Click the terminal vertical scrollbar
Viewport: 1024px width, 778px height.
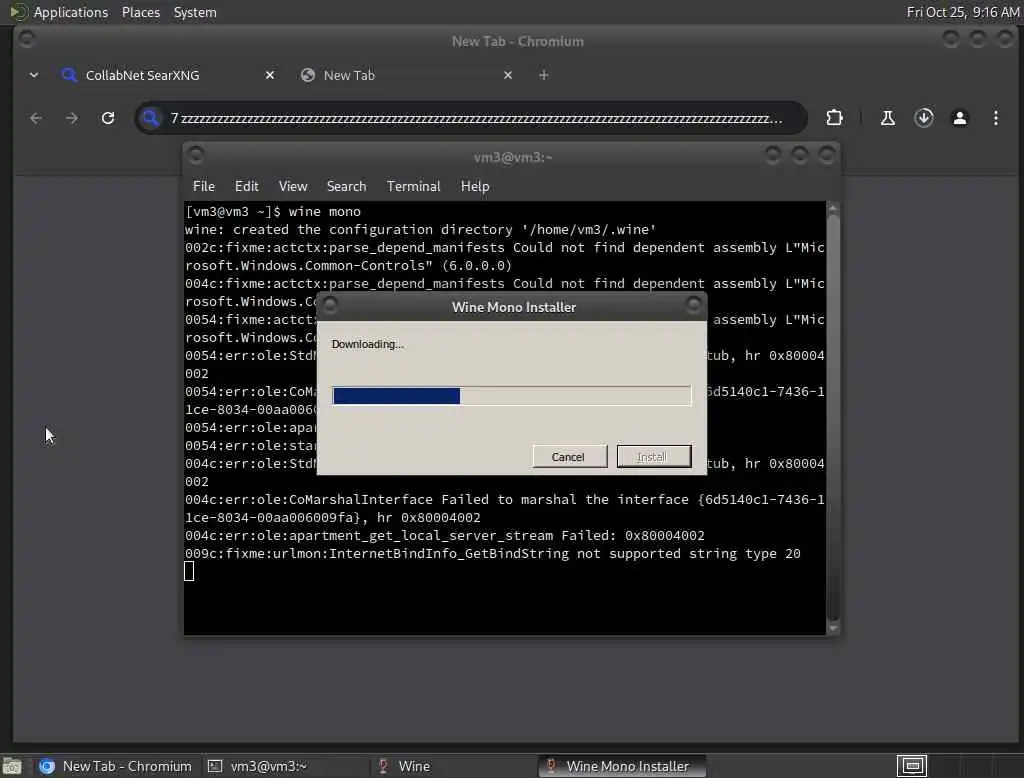tap(833, 418)
